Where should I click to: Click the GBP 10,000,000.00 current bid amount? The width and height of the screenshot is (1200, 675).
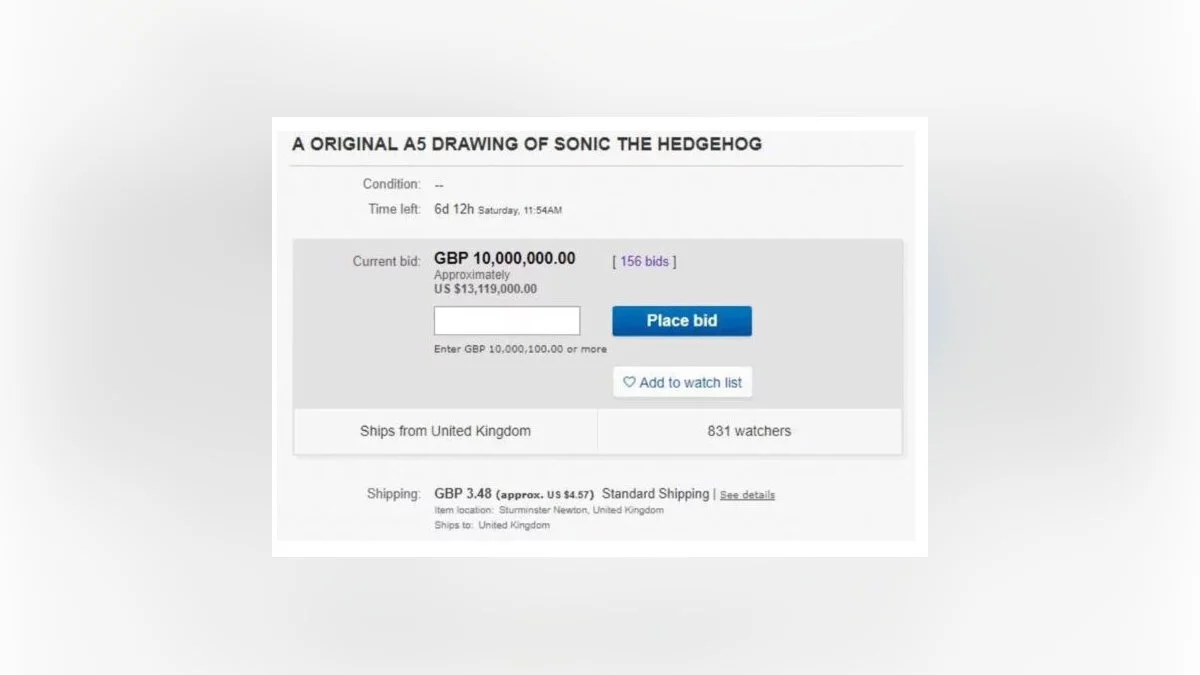pos(505,258)
